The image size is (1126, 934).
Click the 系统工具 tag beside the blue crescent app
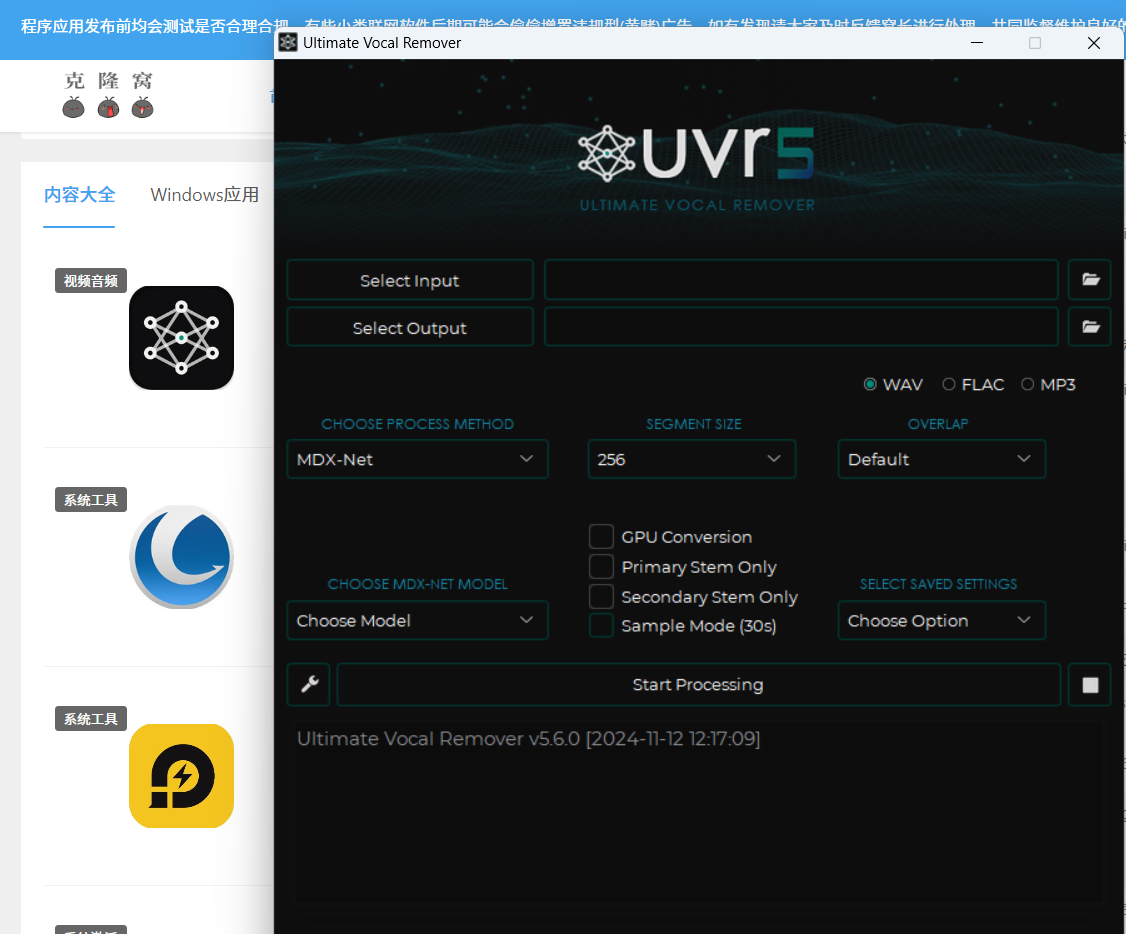[91, 500]
